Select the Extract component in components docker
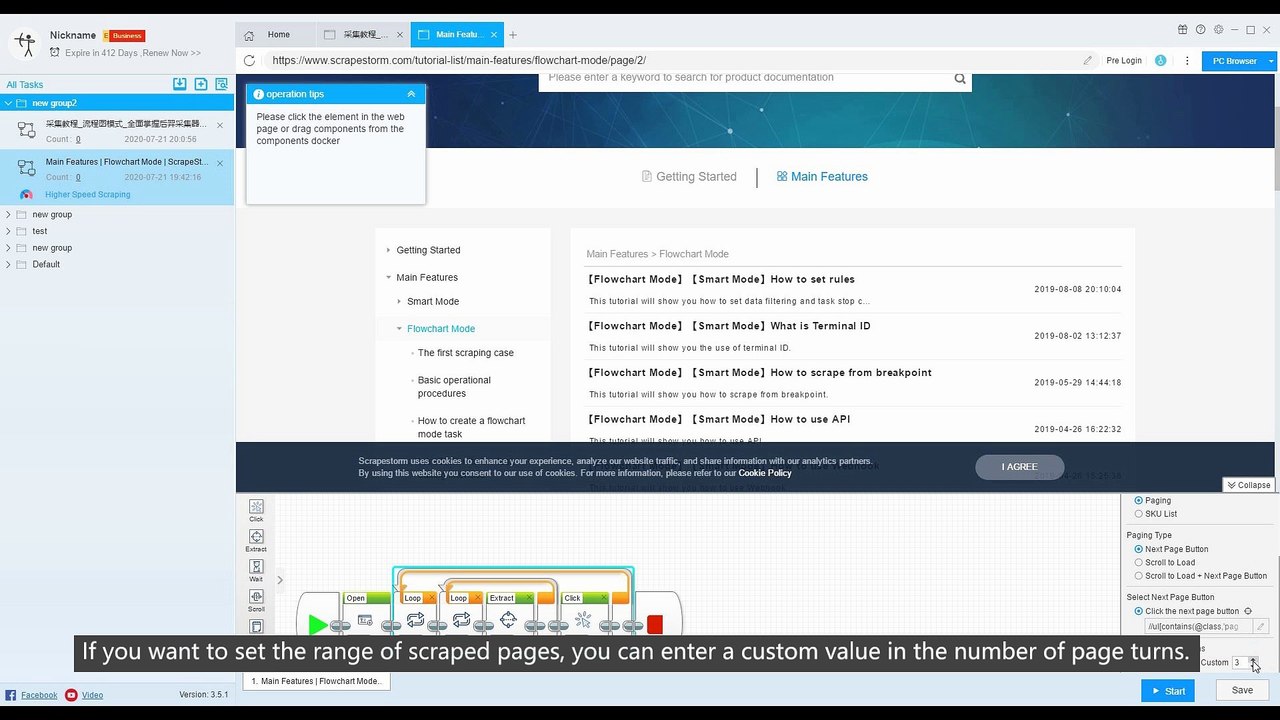 [256, 540]
